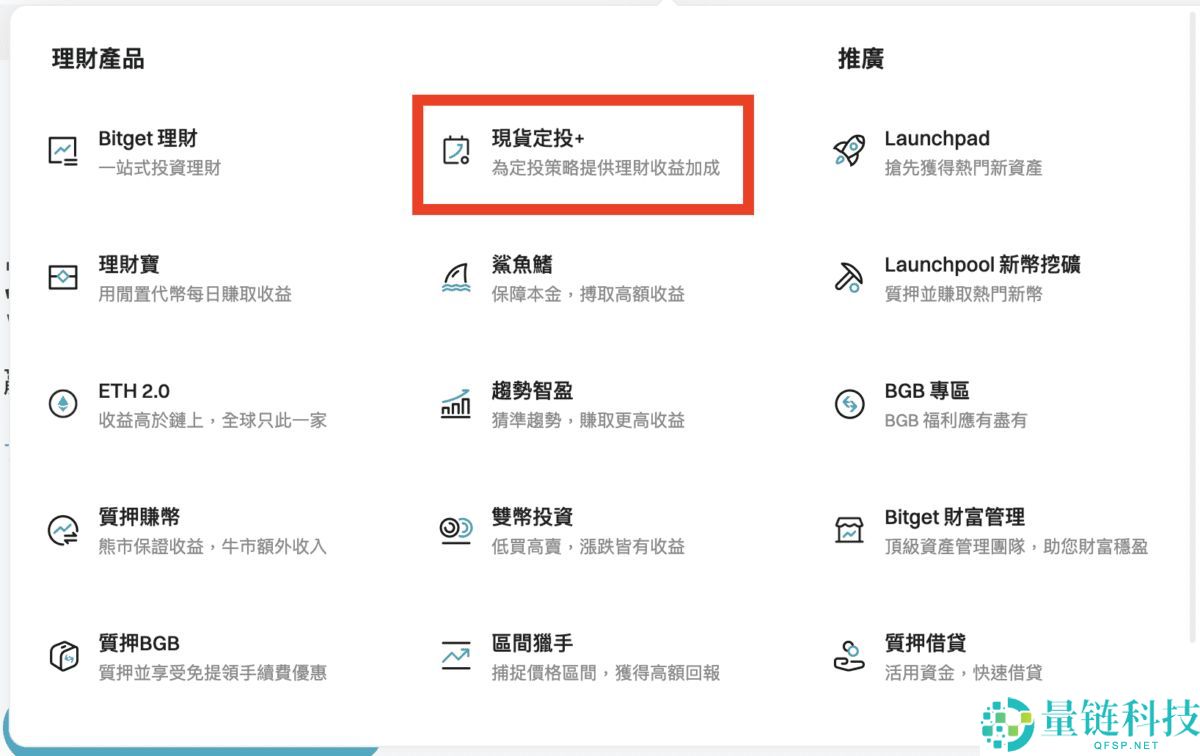Click the Bitget 財富管理 briefcase icon
Viewport: 1200px width, 756px height.
click(x=849, y=529)
